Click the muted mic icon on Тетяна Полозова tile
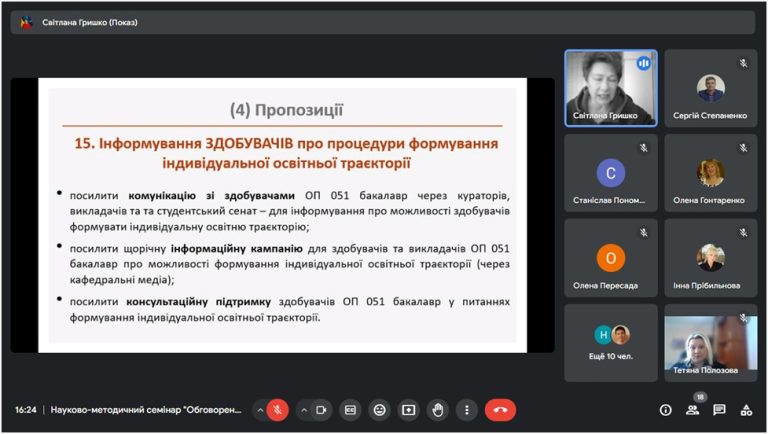The image size is (768, 434). tap(744, 318)
